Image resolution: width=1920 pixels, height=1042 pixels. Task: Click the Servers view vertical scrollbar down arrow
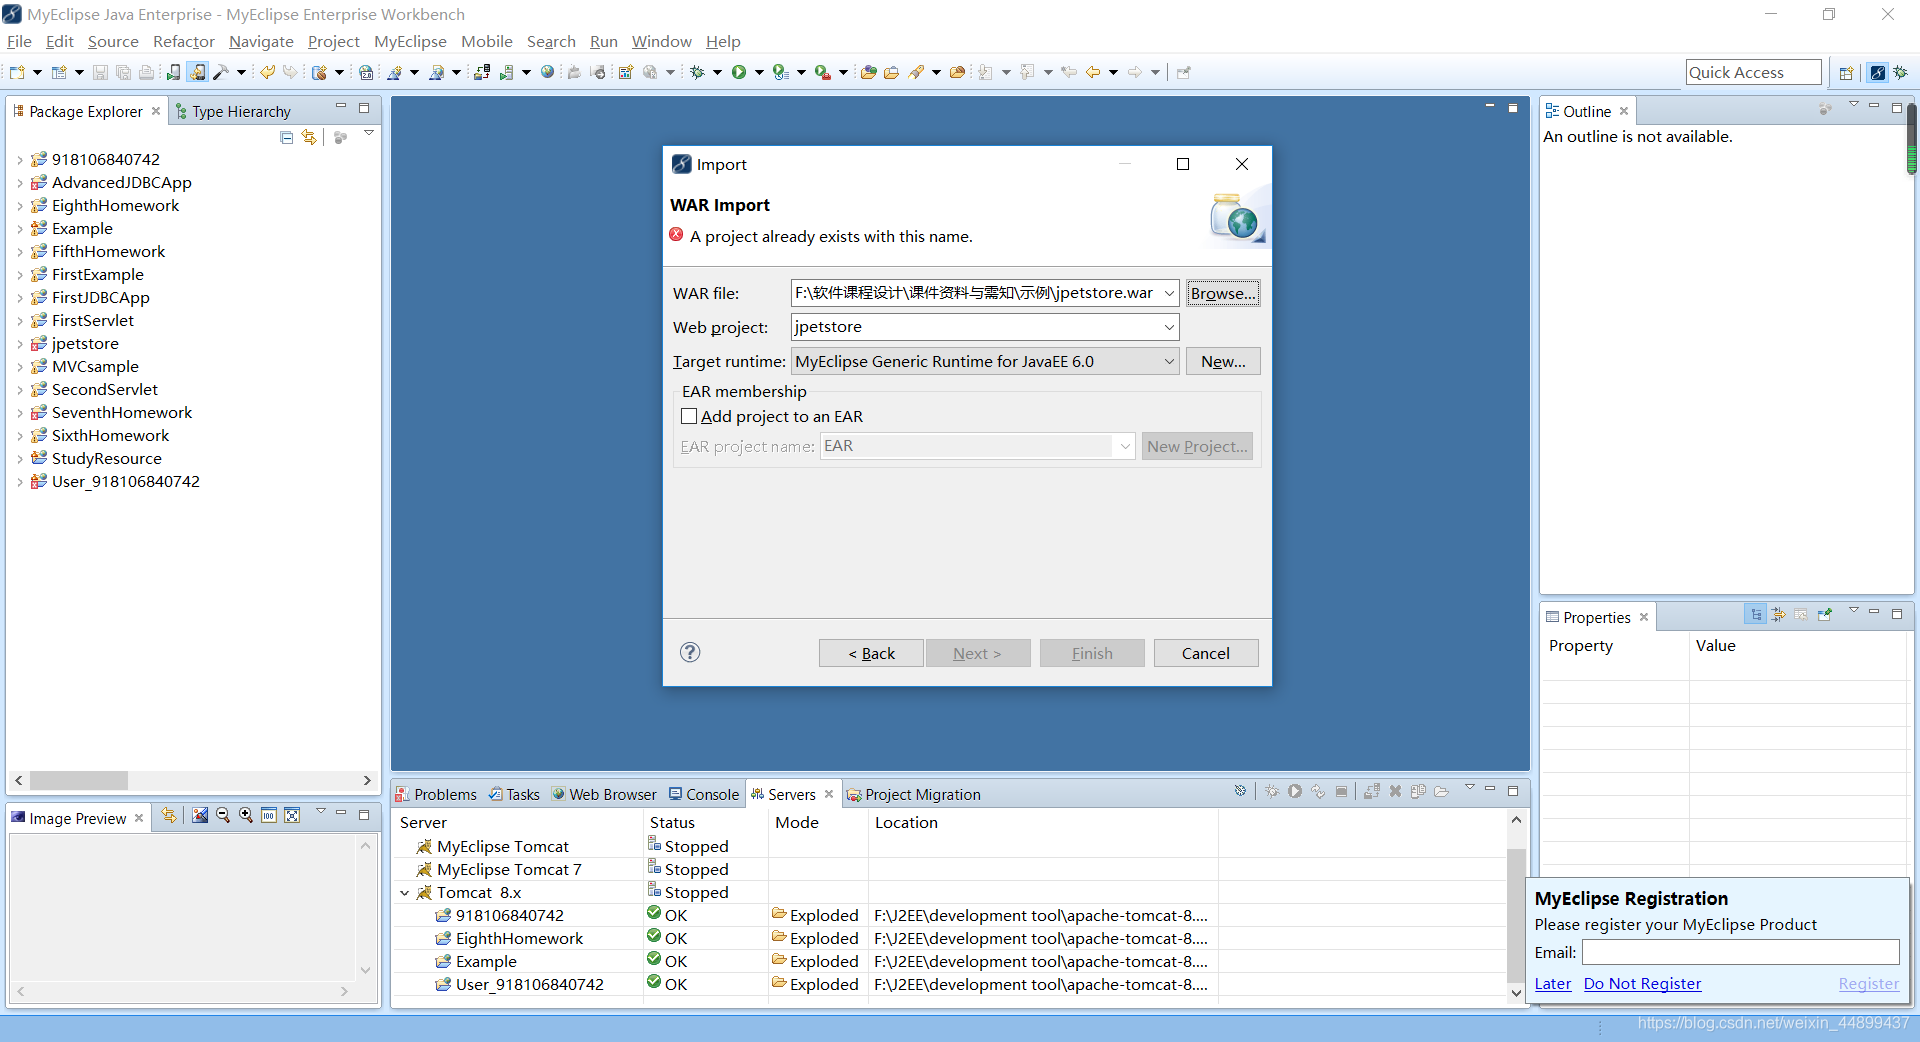click(1516, 992)
